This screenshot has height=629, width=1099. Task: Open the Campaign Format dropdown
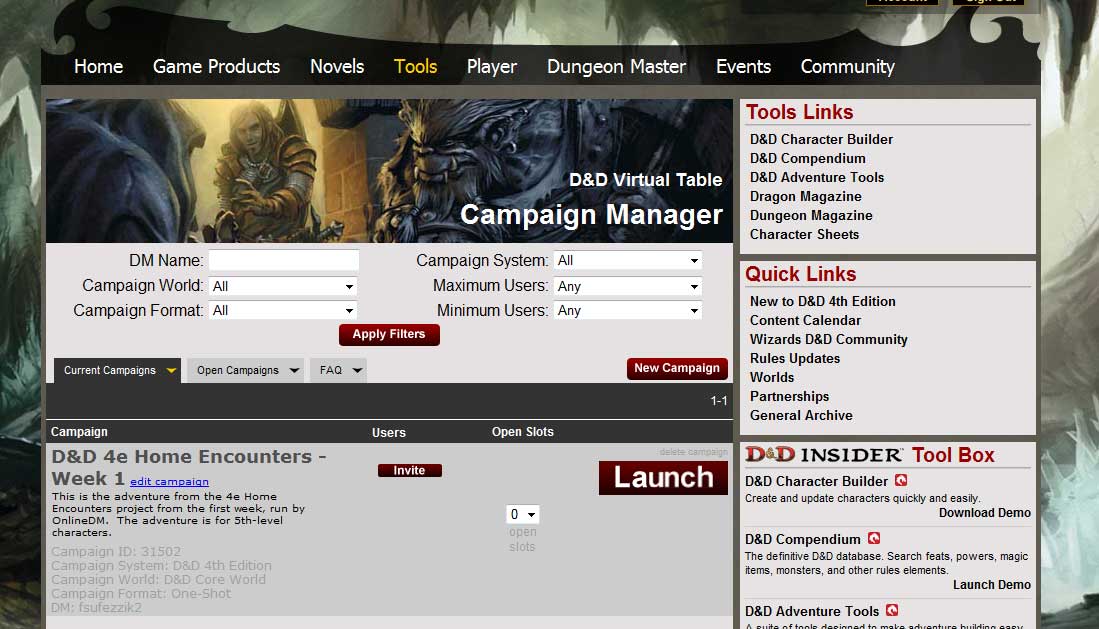point(283,310)
